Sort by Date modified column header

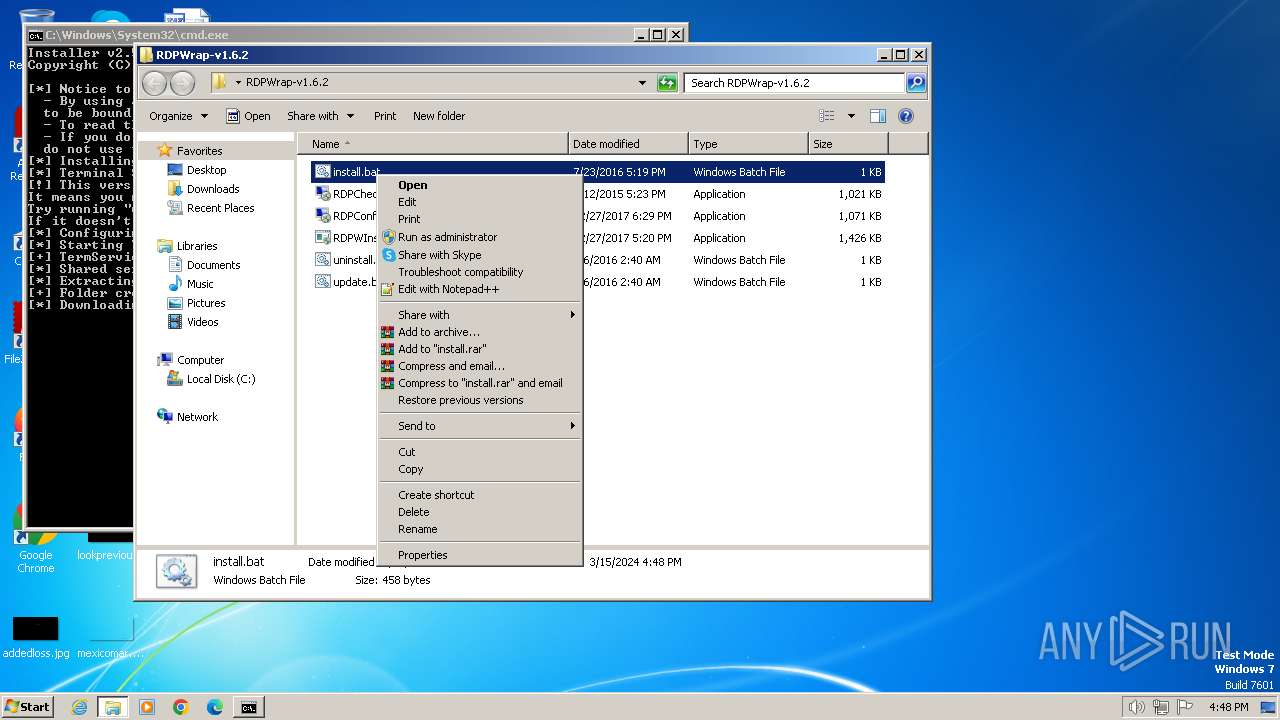(x=628, y=144)
